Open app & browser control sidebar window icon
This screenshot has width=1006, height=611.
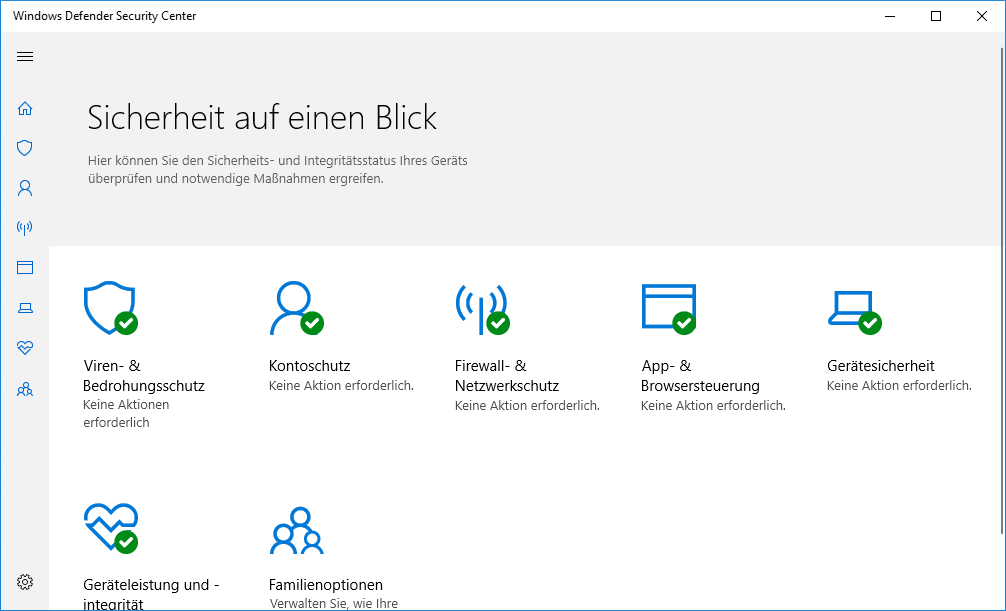click(25, 268)
